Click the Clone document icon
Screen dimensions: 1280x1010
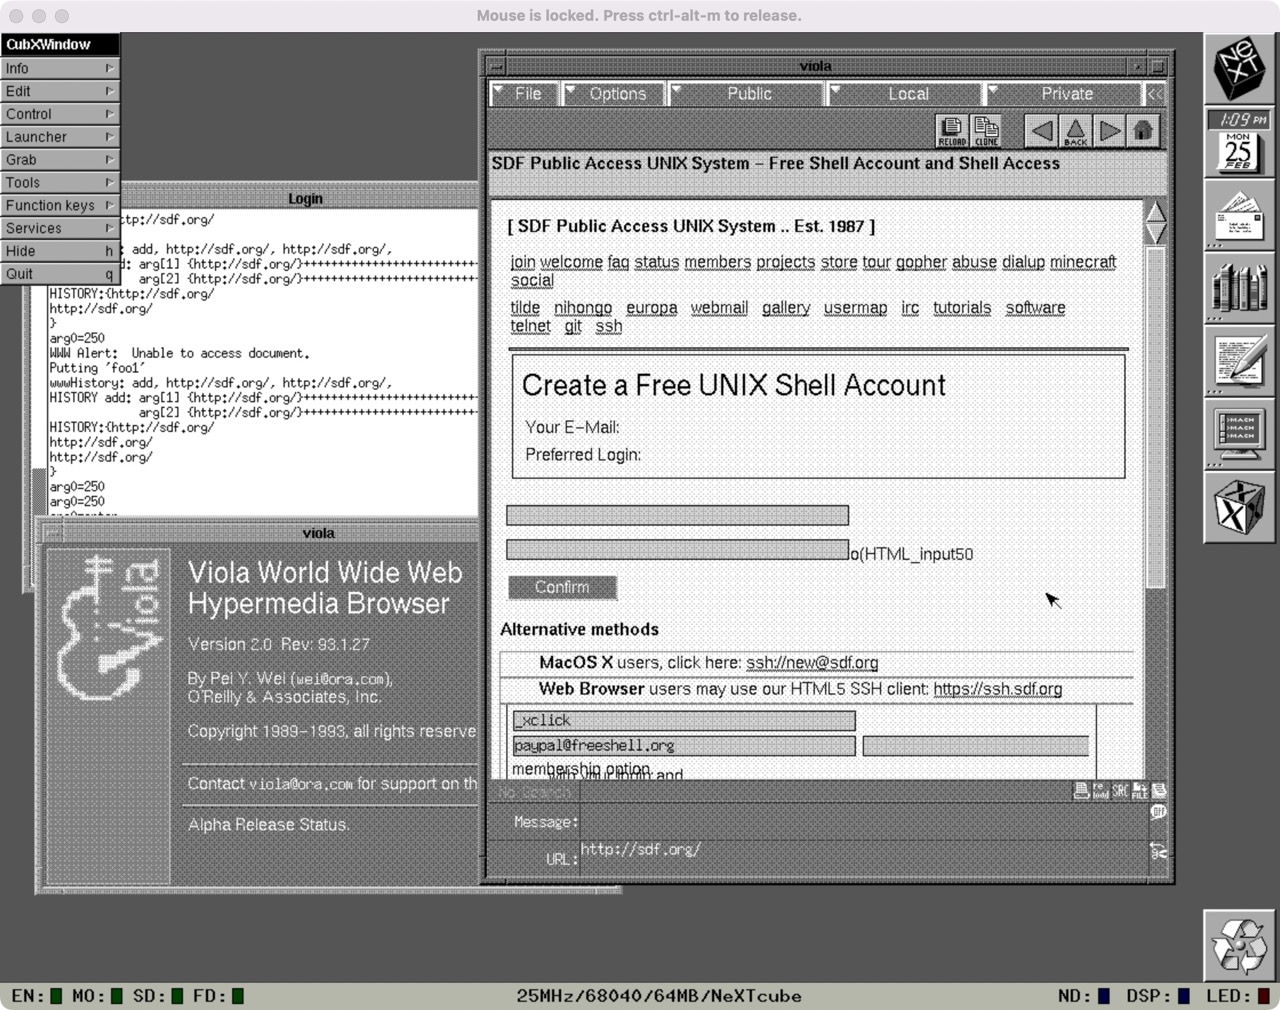pos(986,131)
